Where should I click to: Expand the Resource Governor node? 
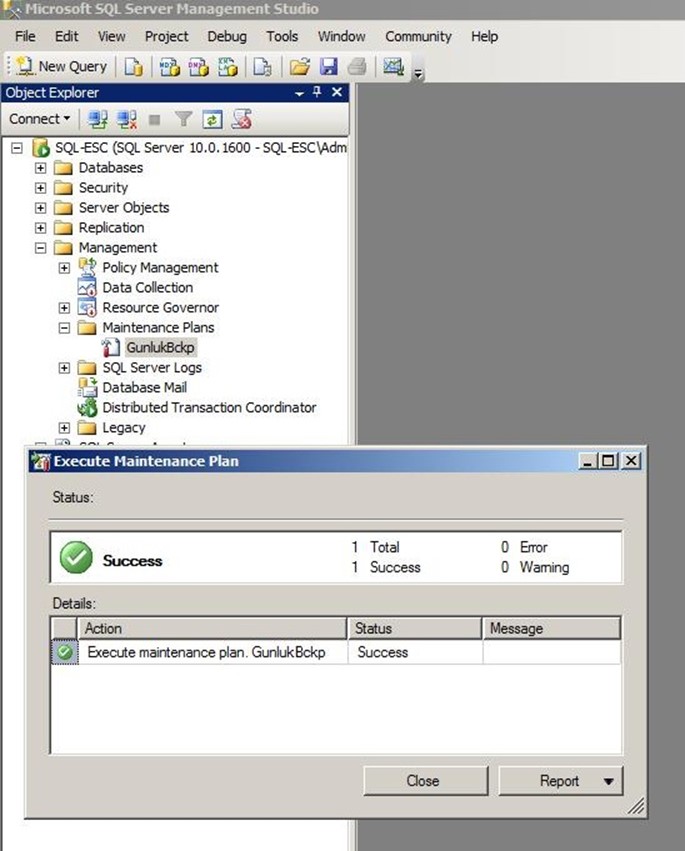click(x=64, y=308)
